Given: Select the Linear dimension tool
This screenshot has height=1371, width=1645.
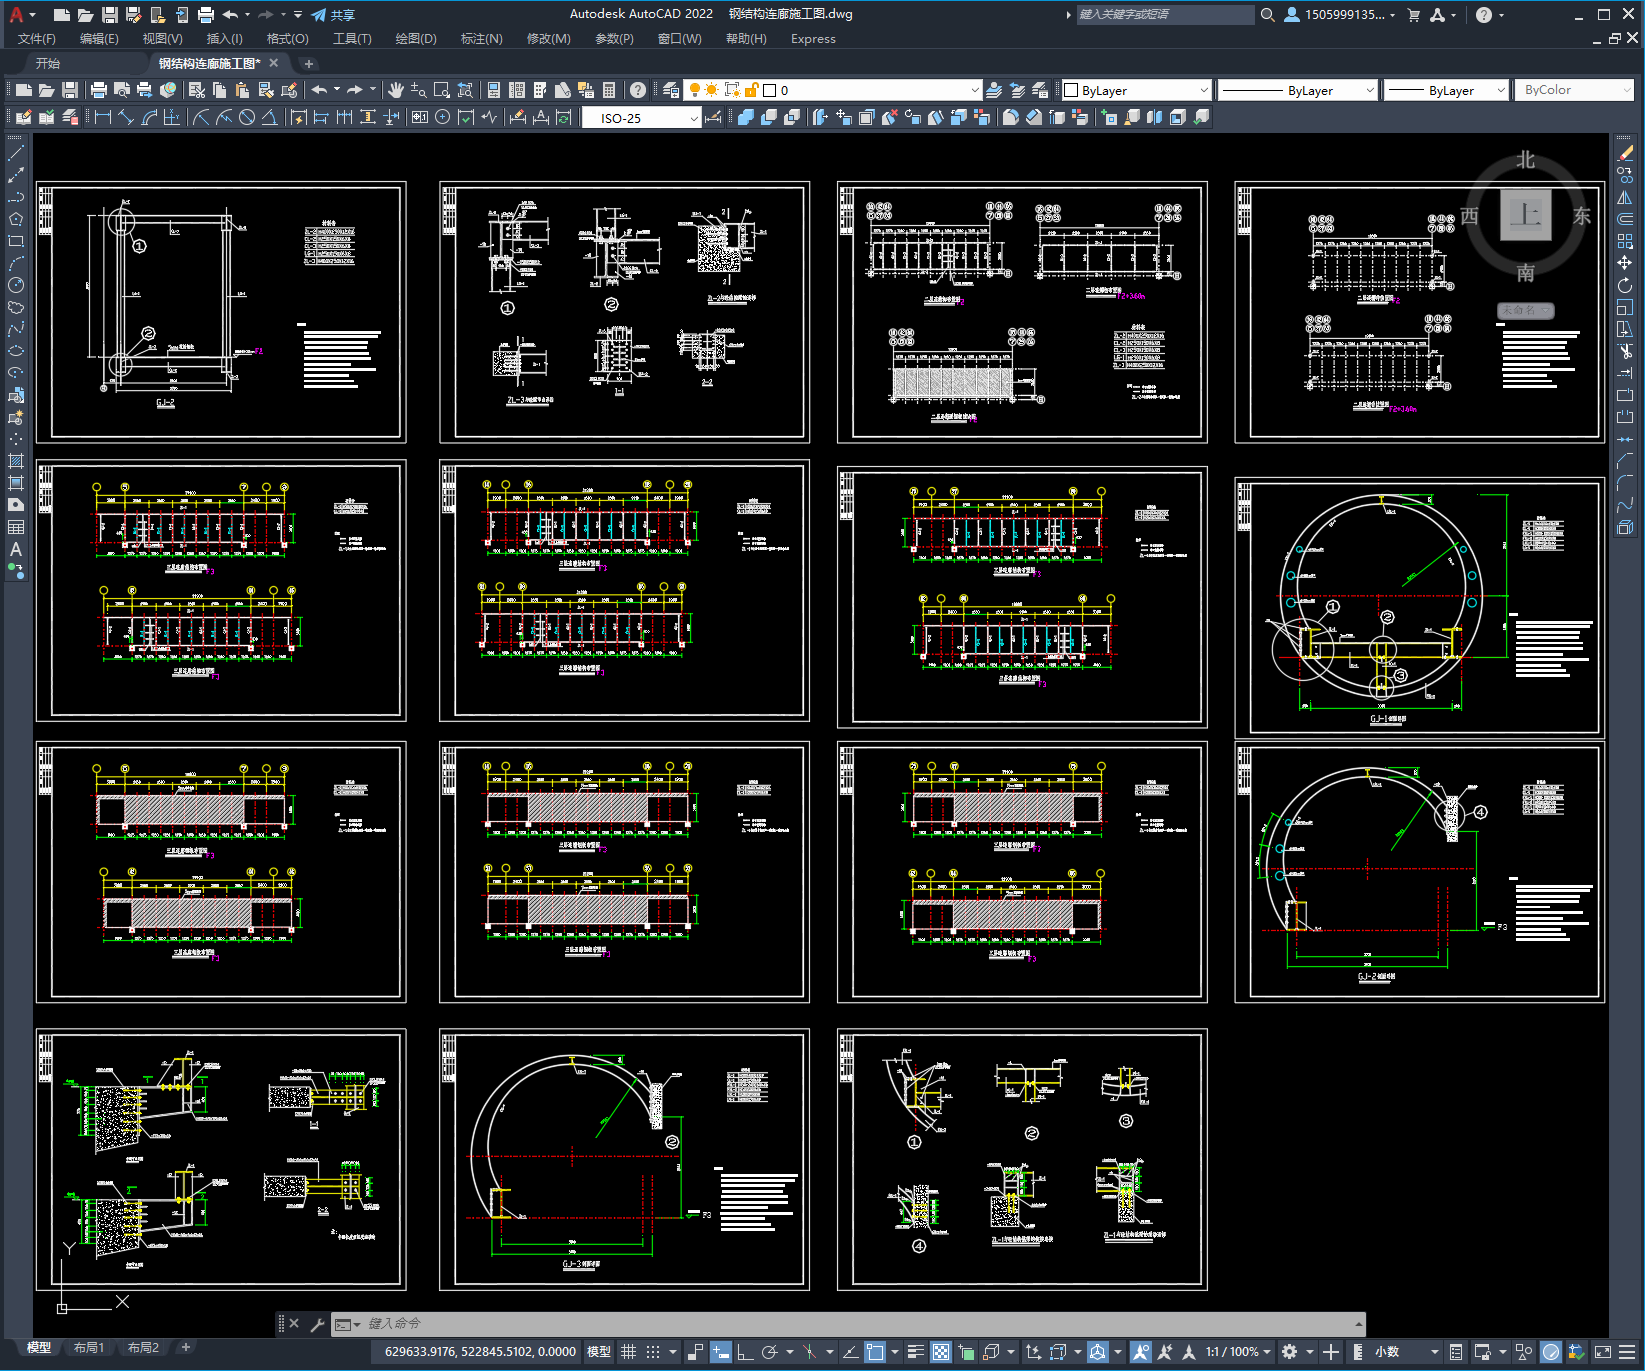Looking at the screenshot, I should (x=102, y=118).
